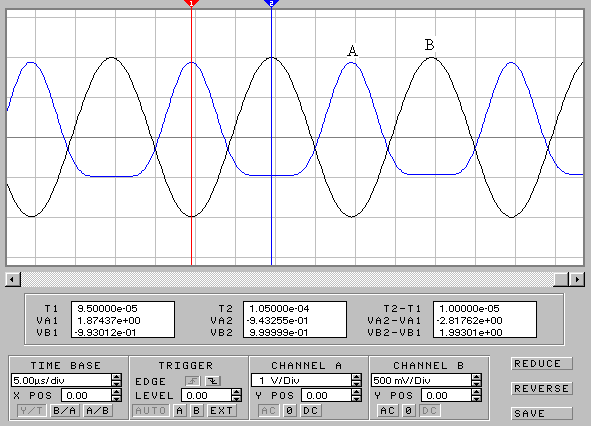Click the trigger LEVEL input field
Image resolution: width=591 pixels, height=426 pixels.
point(207,395)
